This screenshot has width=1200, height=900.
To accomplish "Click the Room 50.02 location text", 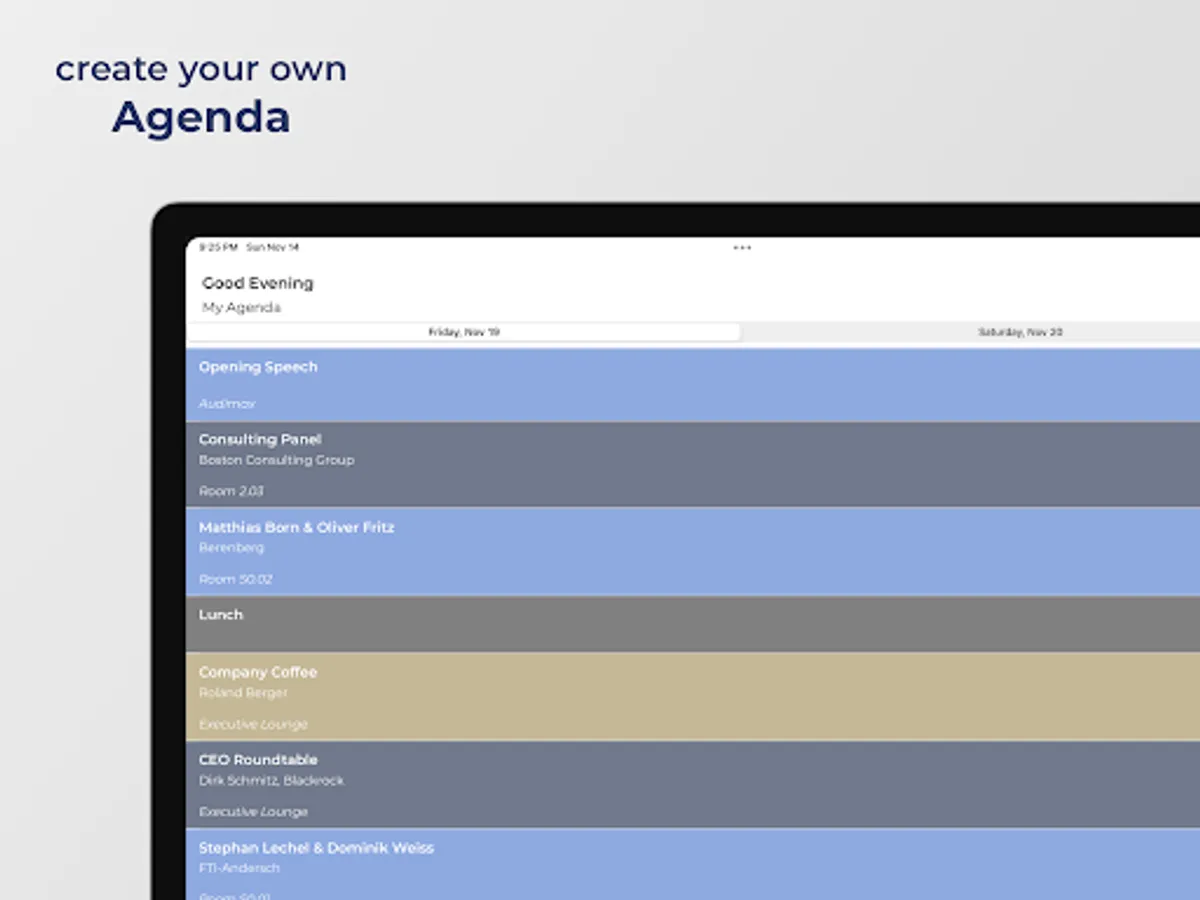I will click(235, 579).
